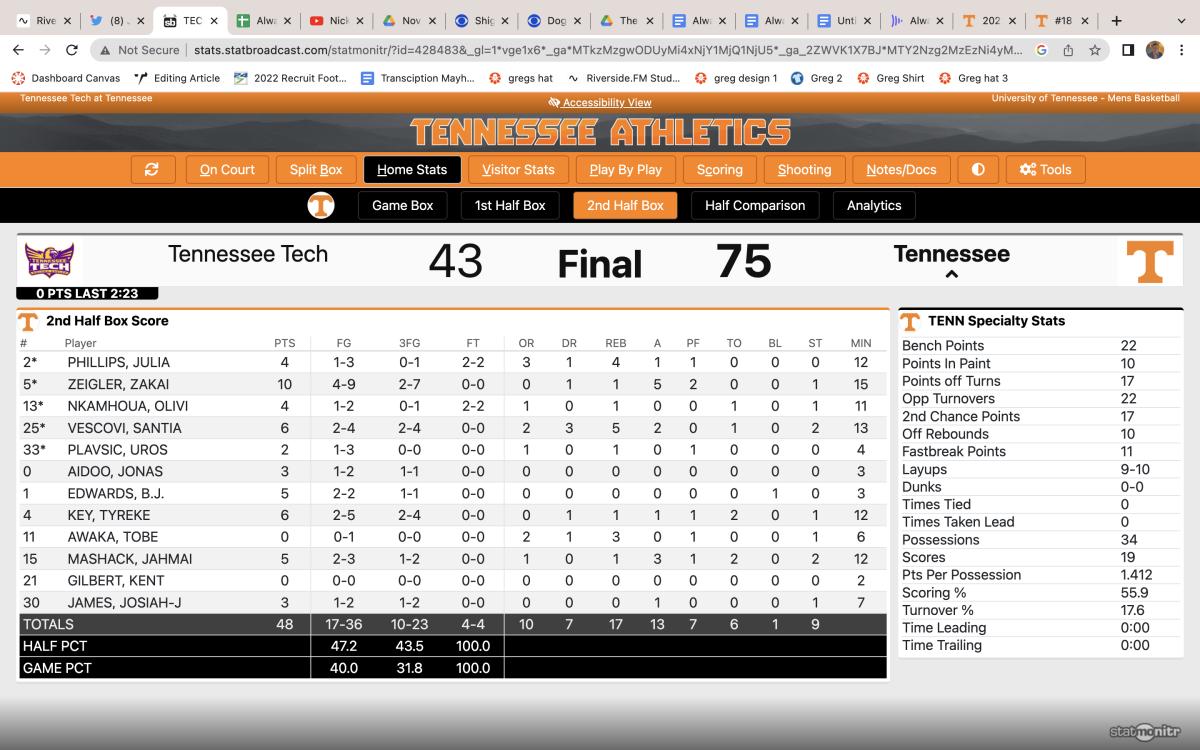Image resolution: width=1200 pixels, height=750 pixels.
Task: Click the 3FG column header
Action: click(x=409, y=343)
